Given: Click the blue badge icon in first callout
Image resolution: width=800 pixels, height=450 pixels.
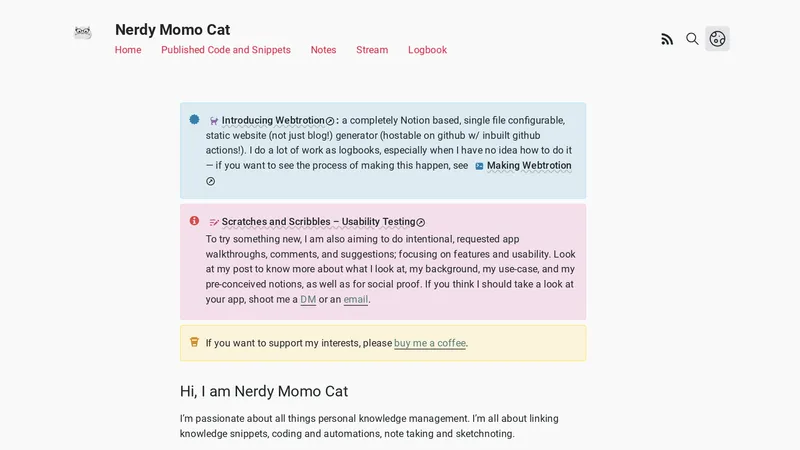Looking at the screenshot, I should click(x=194, y=120).
